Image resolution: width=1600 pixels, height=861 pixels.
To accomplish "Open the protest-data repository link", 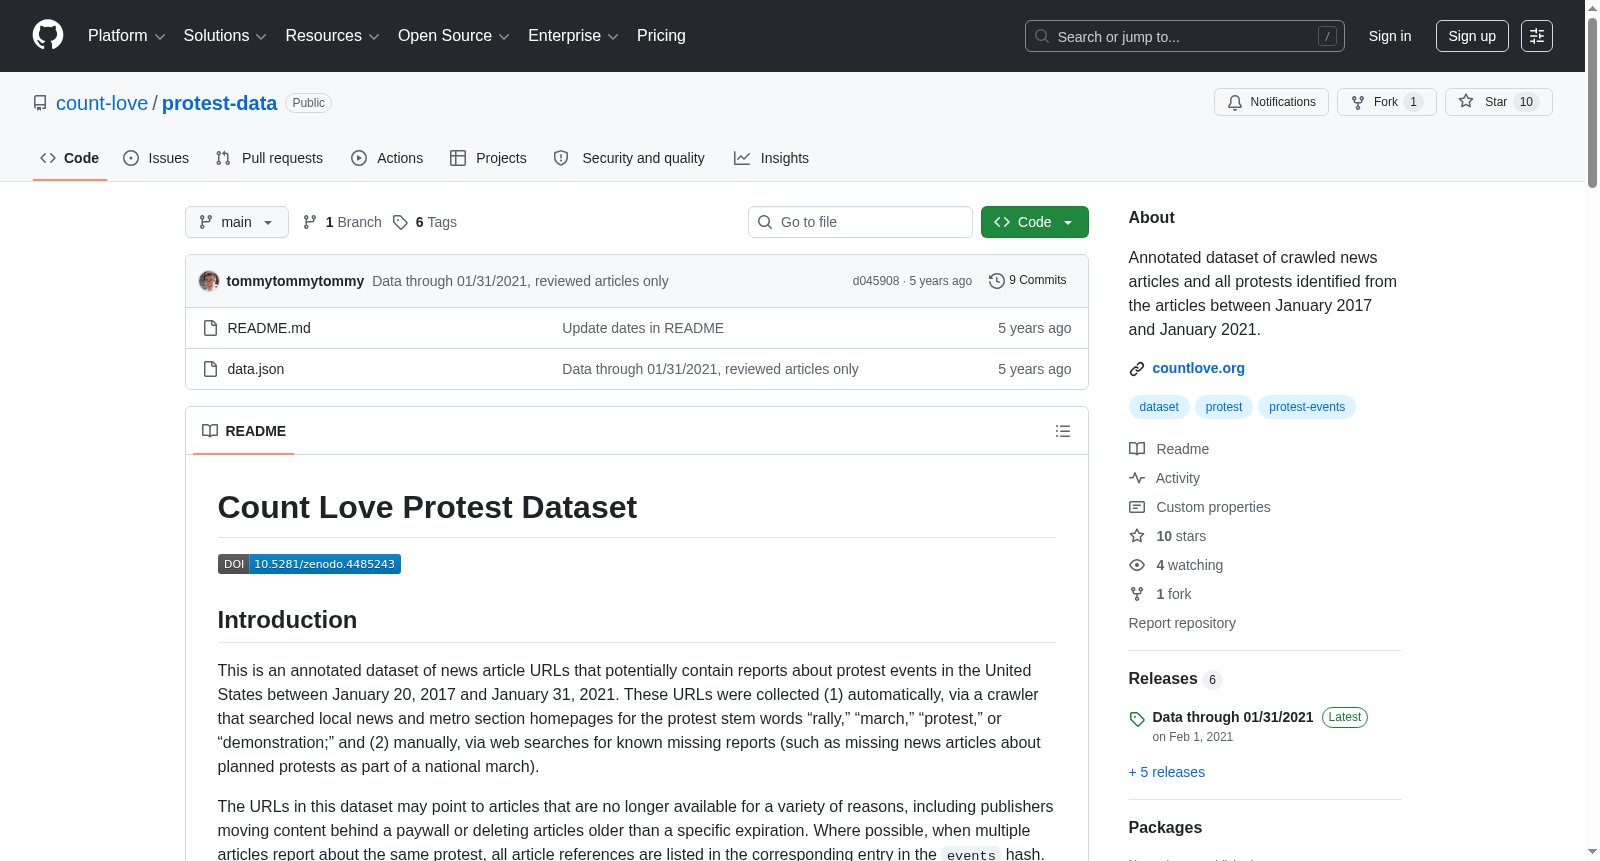I will [219, 103].
